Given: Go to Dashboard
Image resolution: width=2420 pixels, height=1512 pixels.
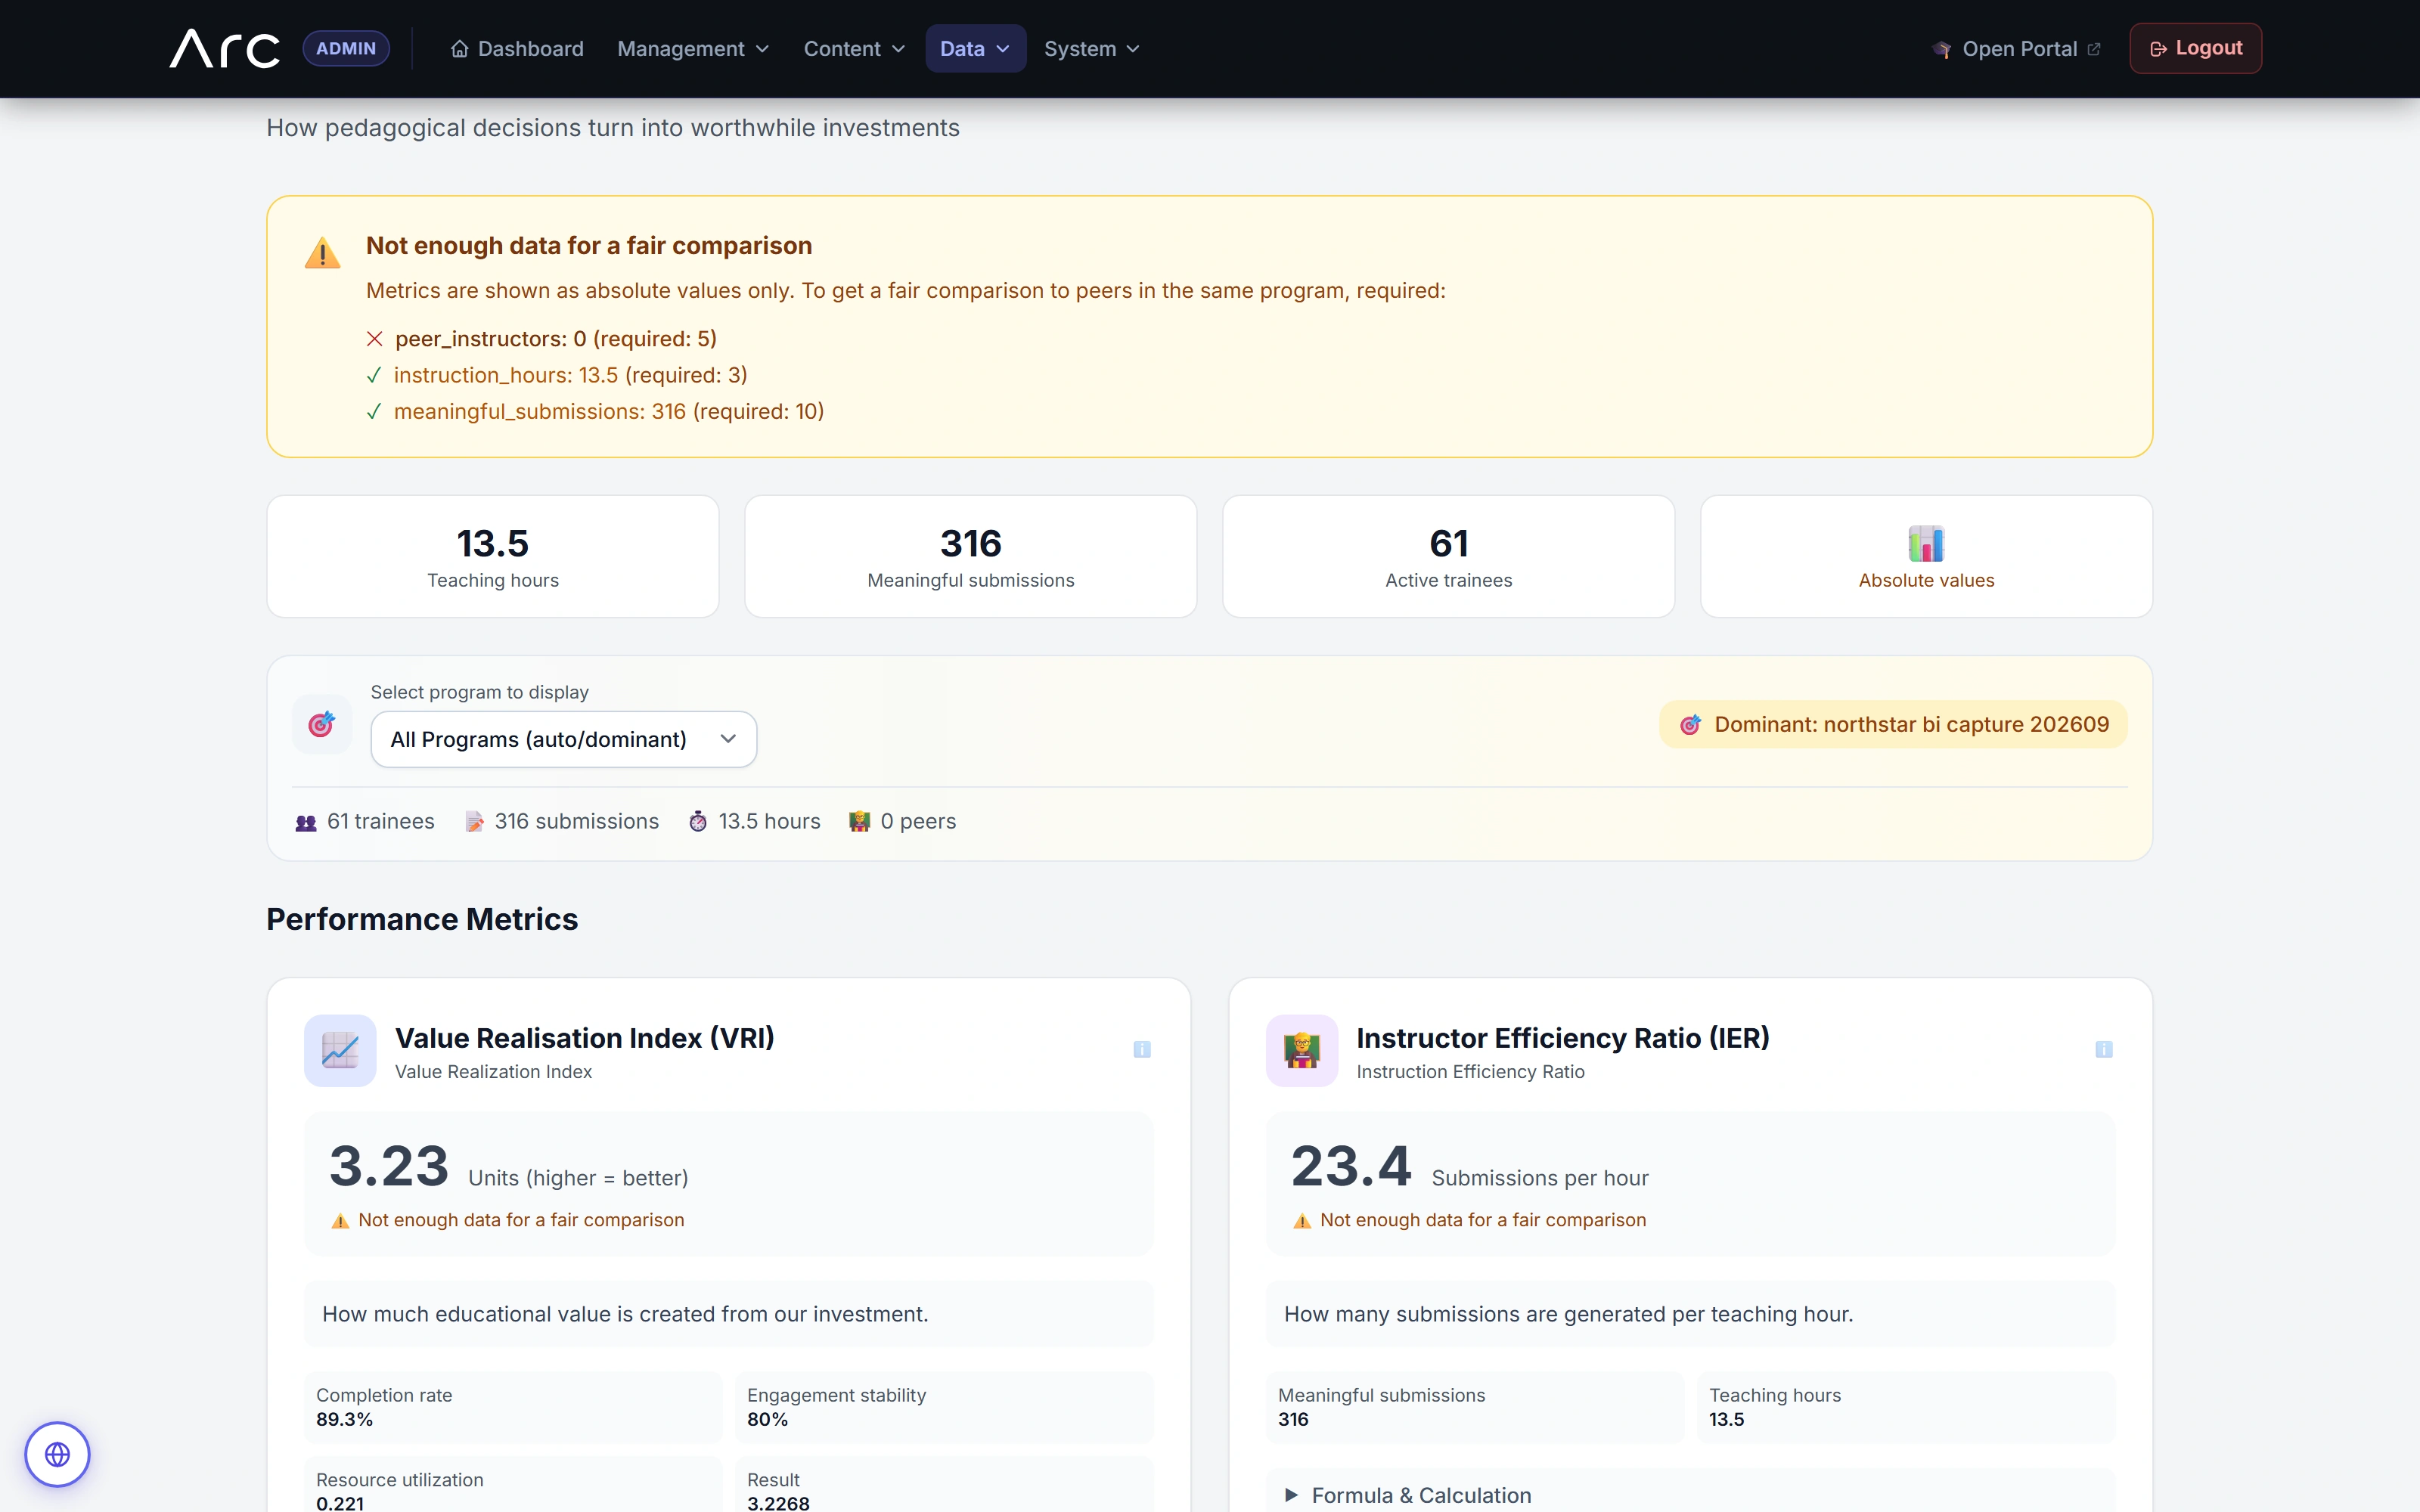Looking at the screenshot, I should tap(517, 48).
